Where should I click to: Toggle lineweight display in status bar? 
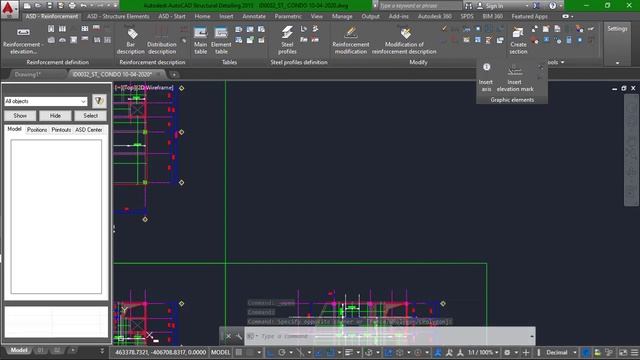(349, 352)
